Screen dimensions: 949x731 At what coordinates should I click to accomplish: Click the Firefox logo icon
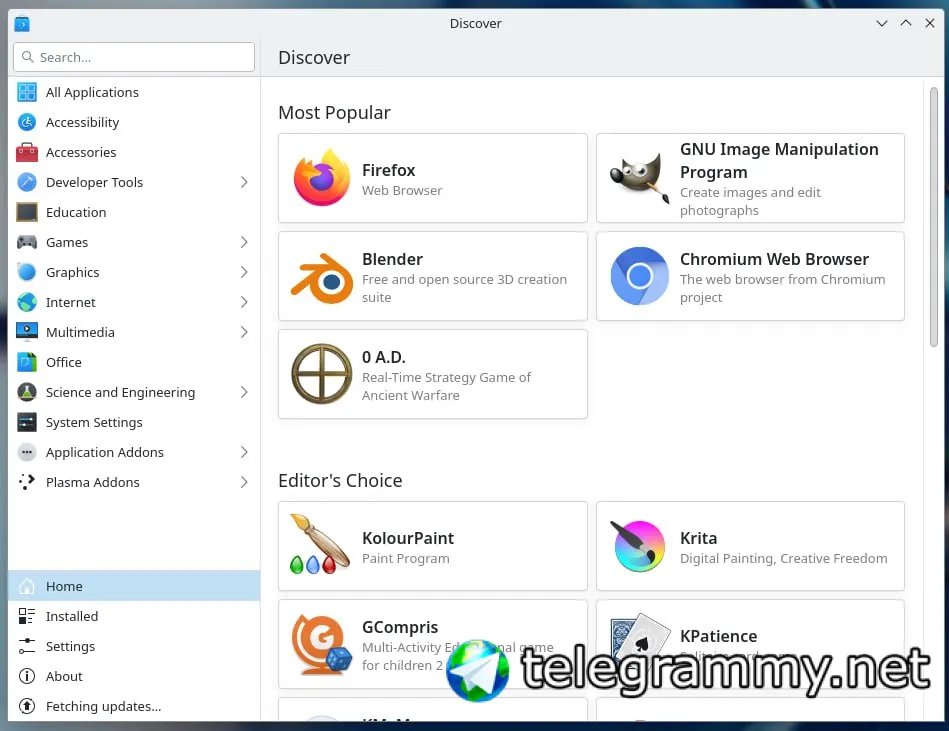tap(322, 178)
